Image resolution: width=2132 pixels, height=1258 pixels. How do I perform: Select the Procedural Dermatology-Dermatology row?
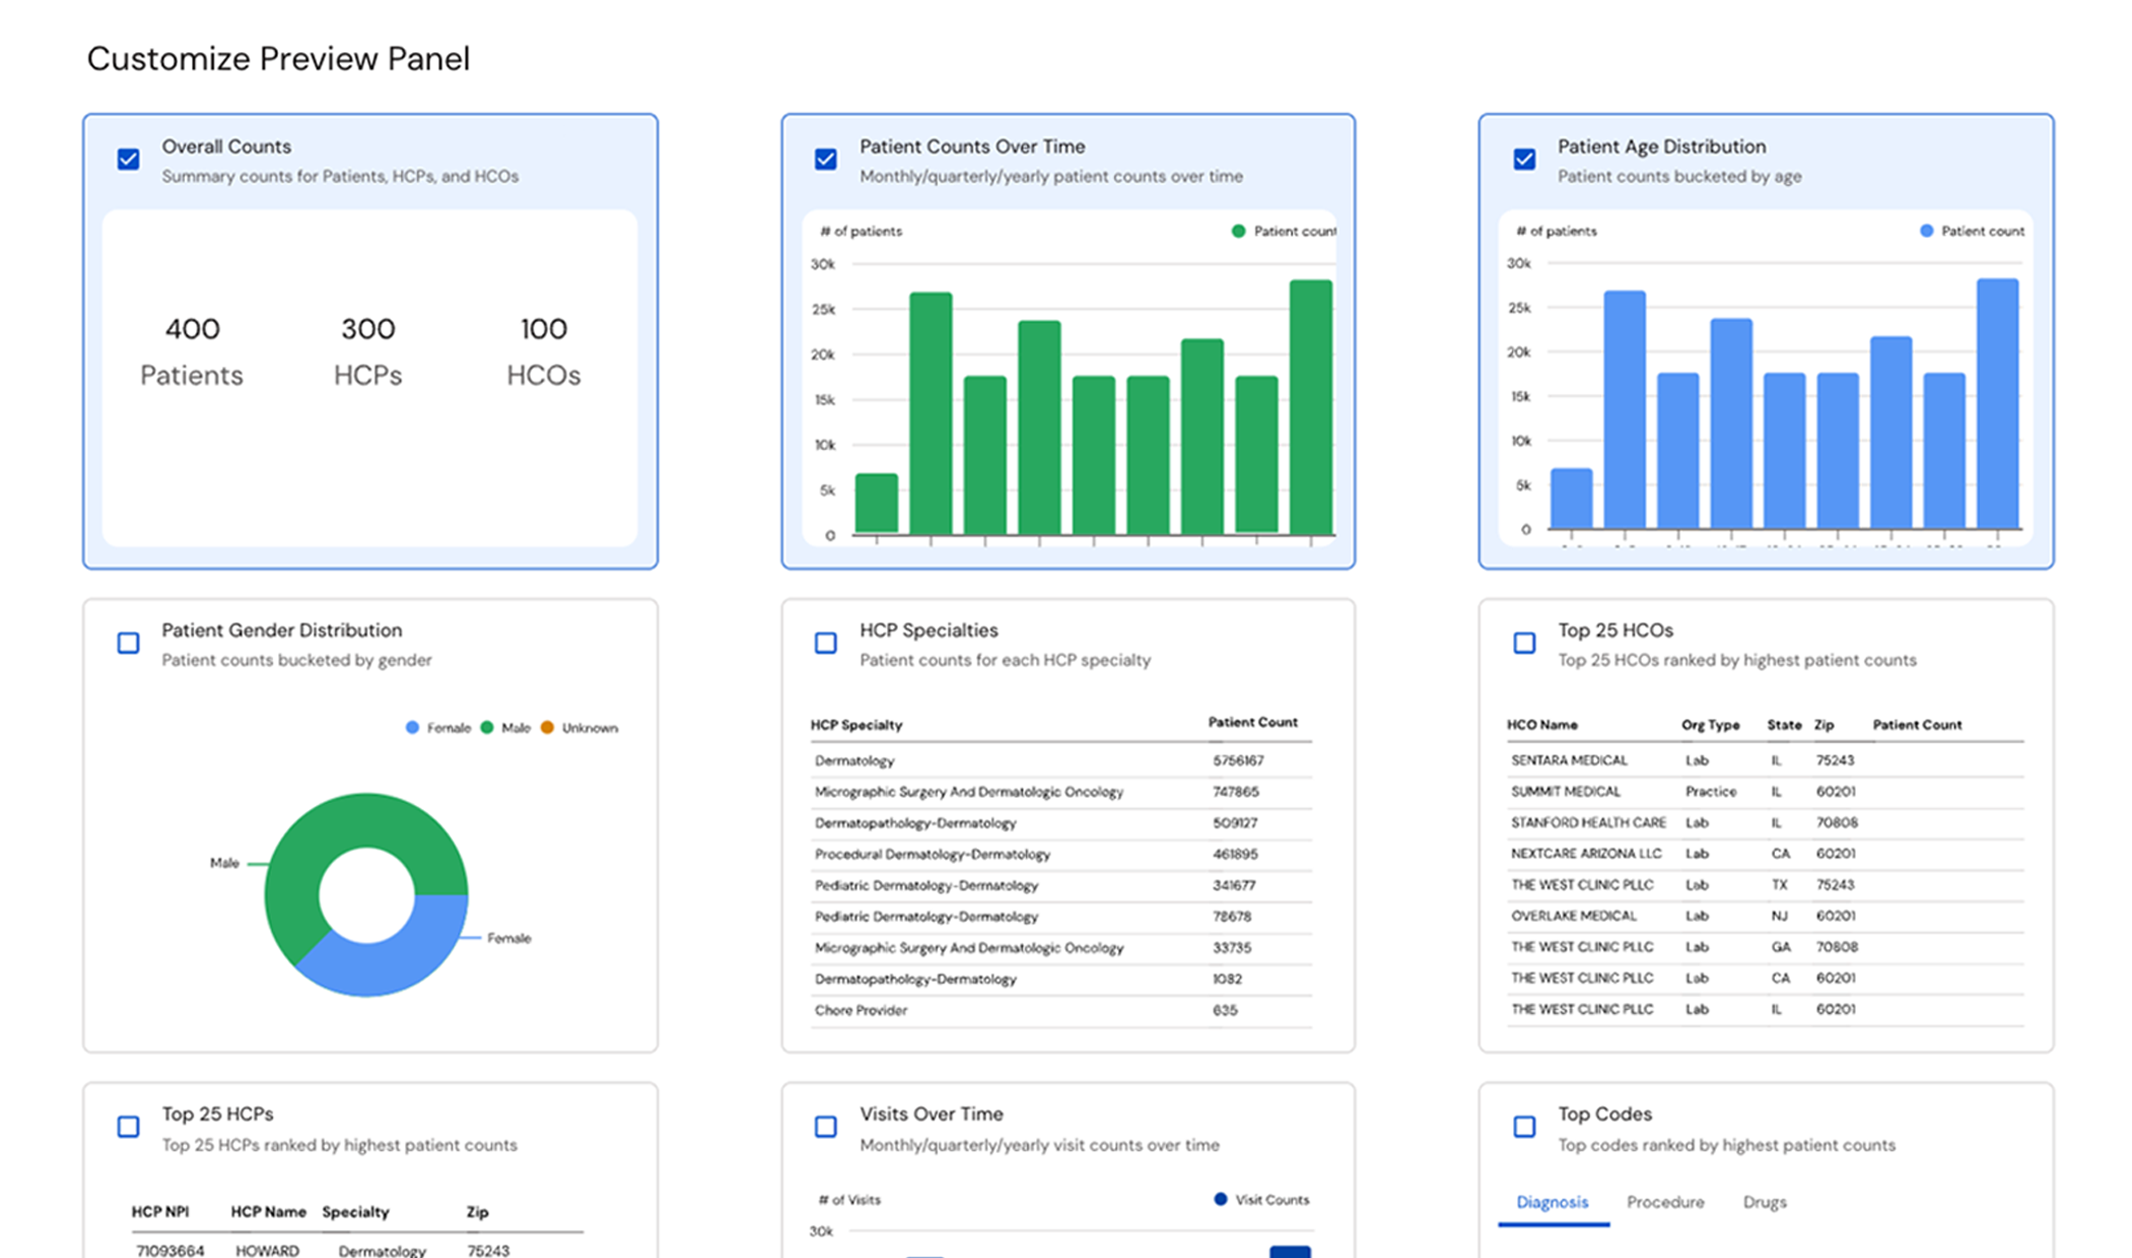point(1060,855)
